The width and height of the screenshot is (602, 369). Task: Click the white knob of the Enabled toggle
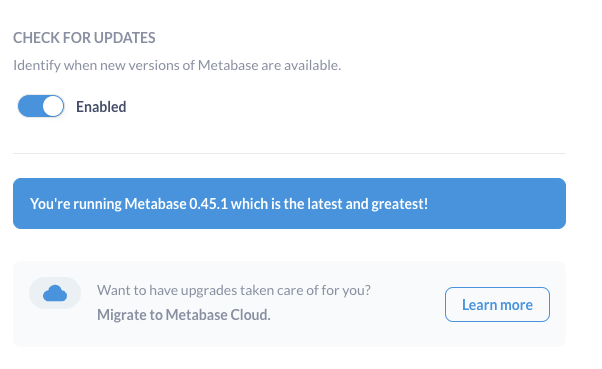53,106
